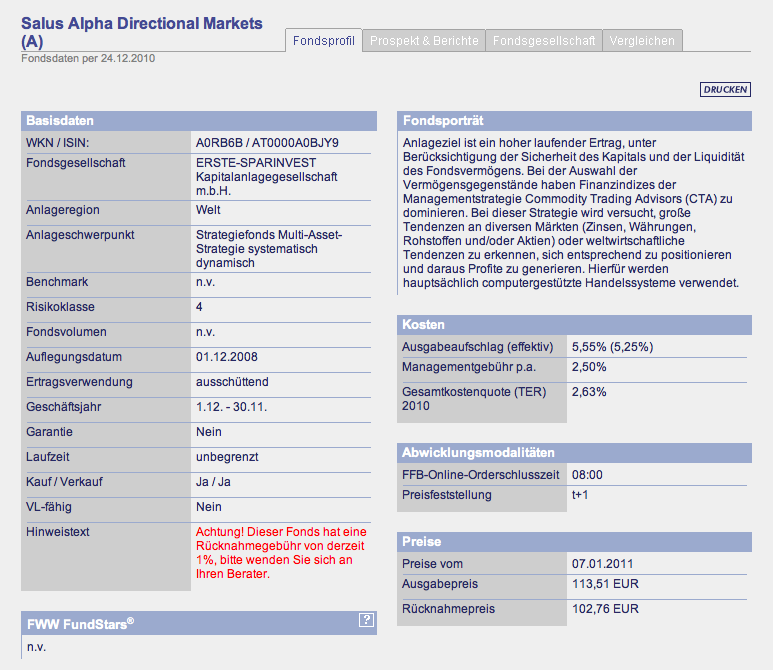The image size is (773, 670).
Task: Click the Kosten section header
Action: tap(574, 325)
